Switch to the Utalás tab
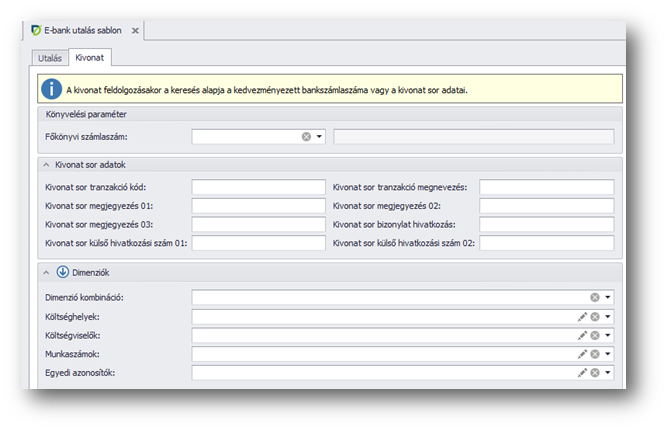Viewport: 668px width, 431px height. pyautogui.click(x=51, y=59)
